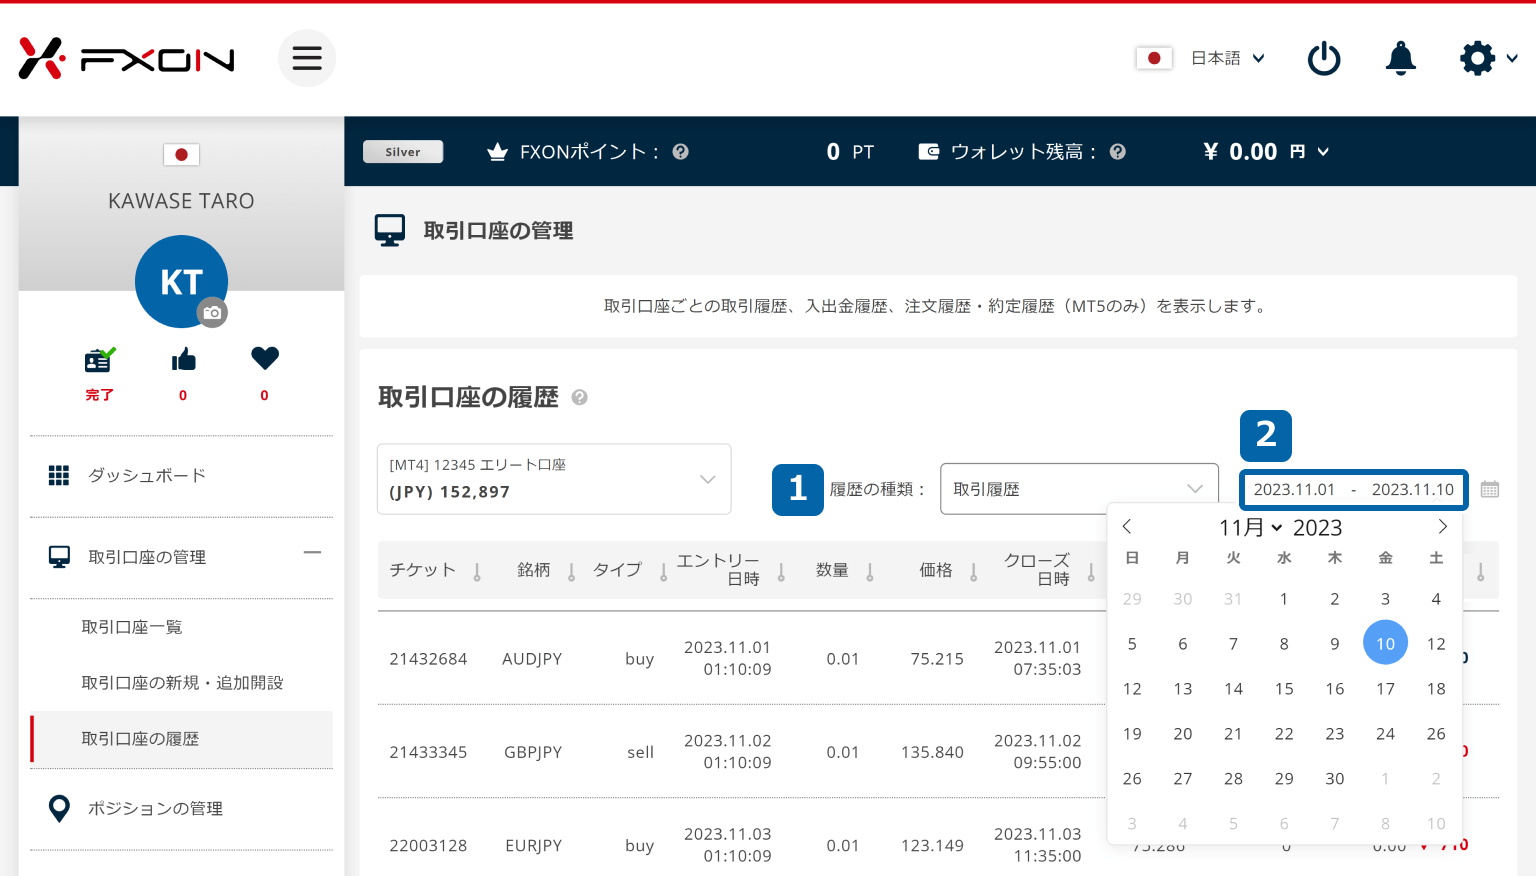This screenshot has height=876, width=1536.
Task: Click Japan flag beside language selector
Action: 1154,58
